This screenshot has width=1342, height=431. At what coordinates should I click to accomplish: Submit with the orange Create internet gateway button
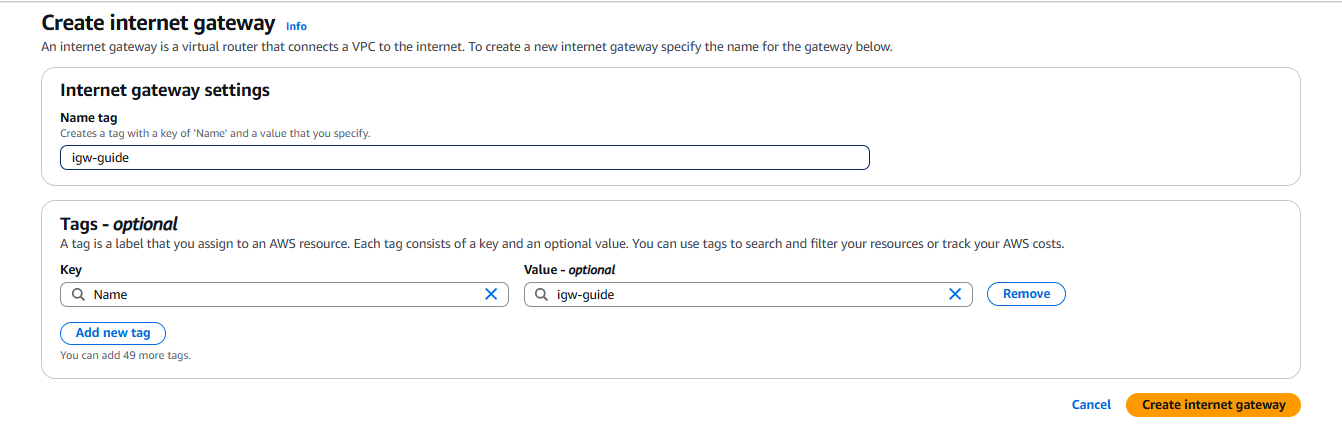coord(1213,405)
